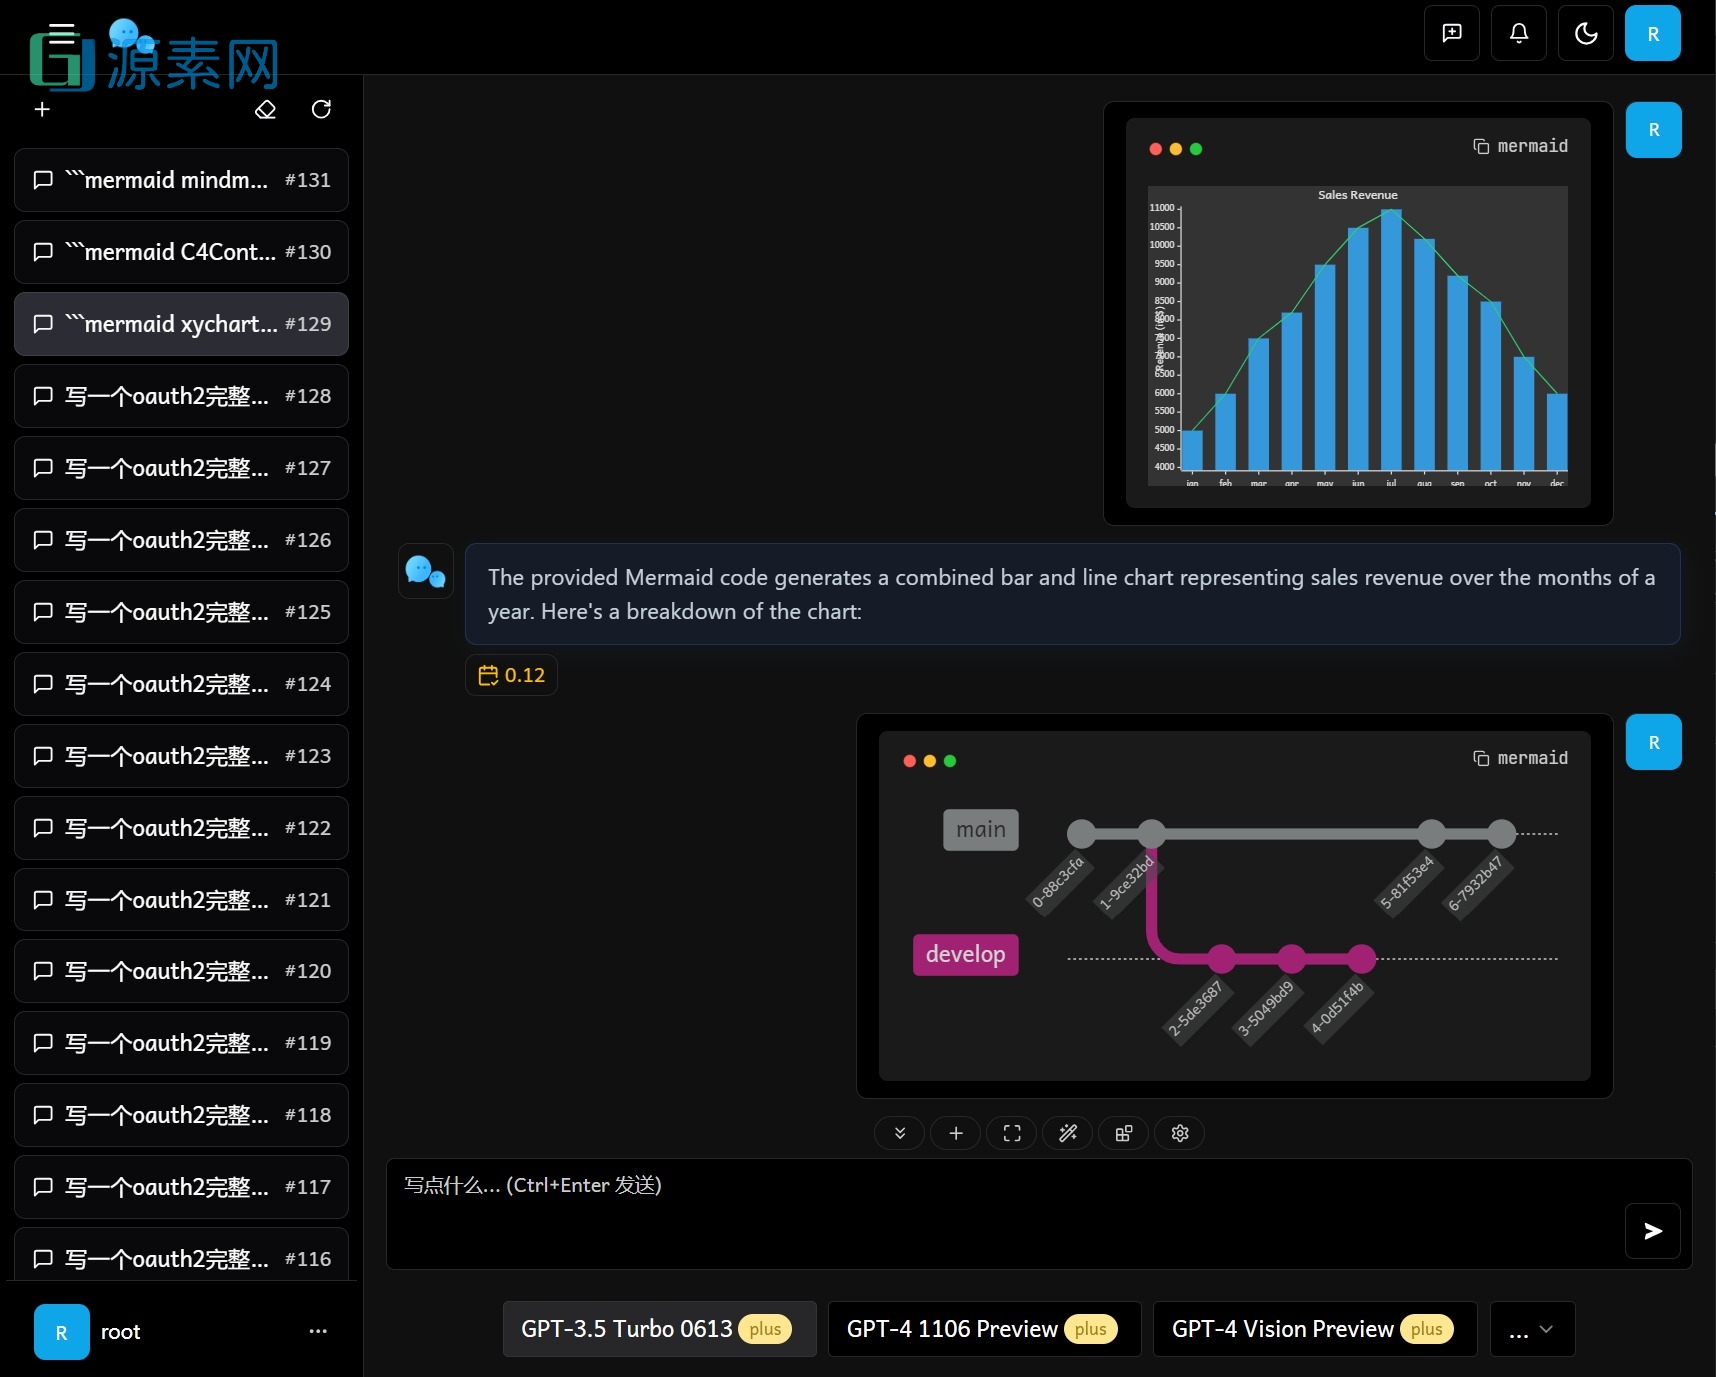This screenshot has height=1377, width=1716.
Task: Refresh the conversation list
Action: point(321,109)
